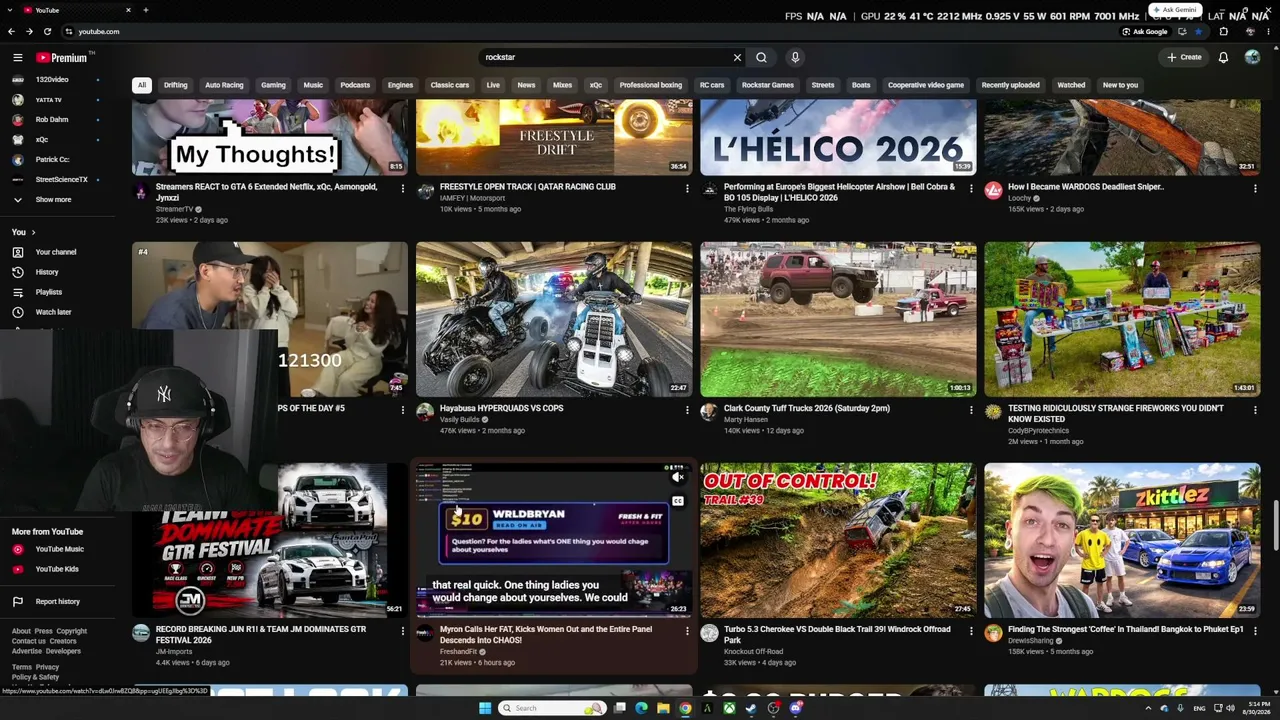Open options for Clark County Tuff Trucks video
This screenshot has height=720, width=1280.
point(971,410)
